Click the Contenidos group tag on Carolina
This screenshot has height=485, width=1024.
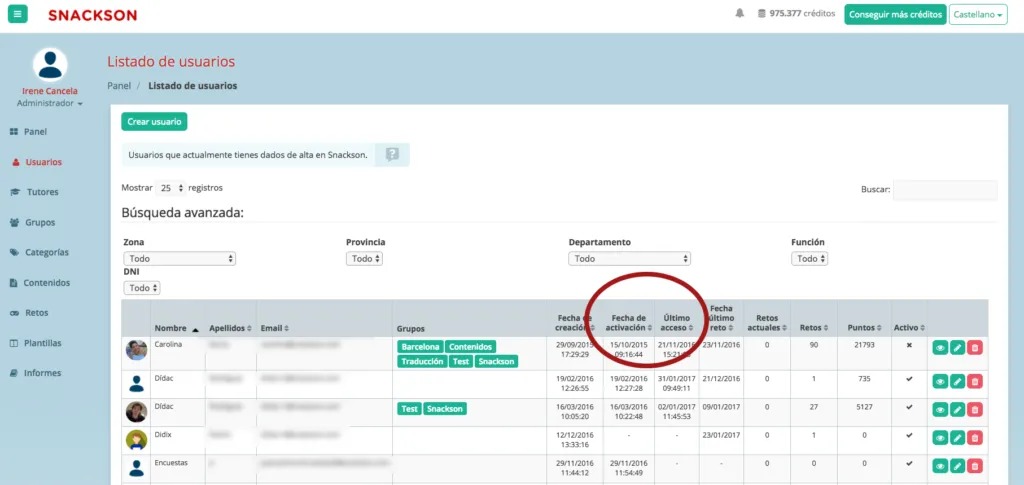[x=471, y=347]
